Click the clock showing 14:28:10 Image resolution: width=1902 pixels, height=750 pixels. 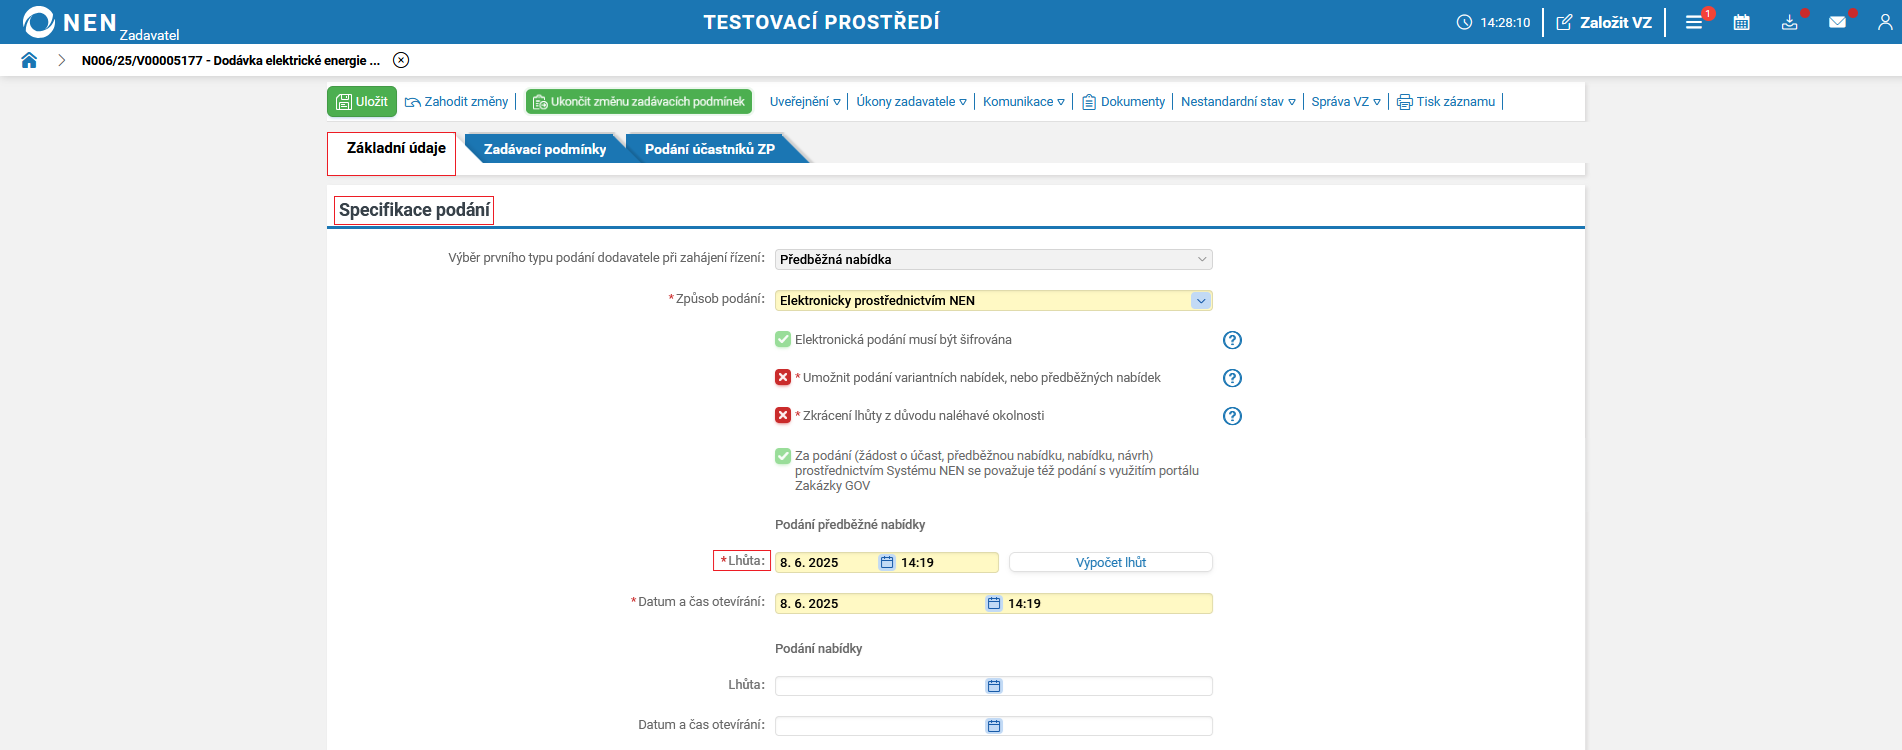pos(1493,22)
